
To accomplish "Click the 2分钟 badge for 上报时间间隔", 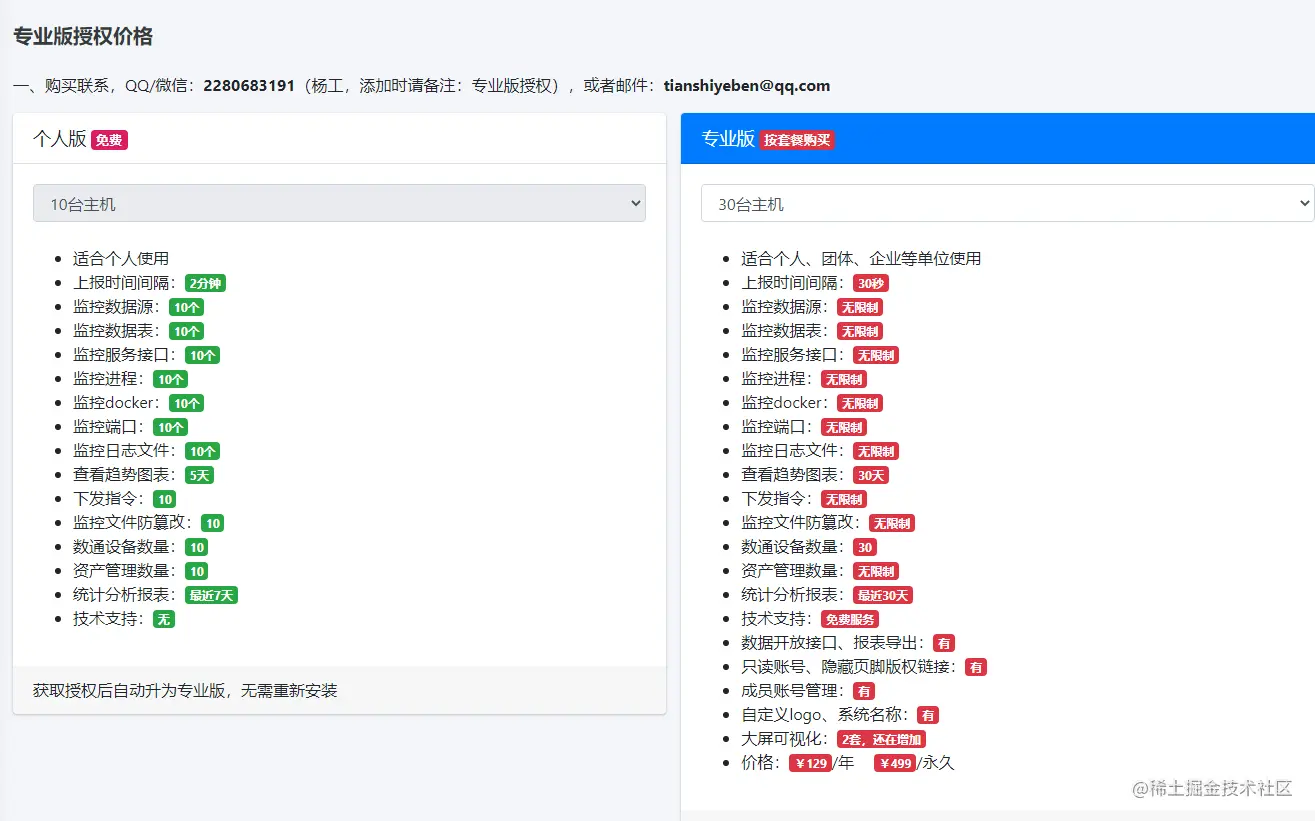I will (205, 283).
